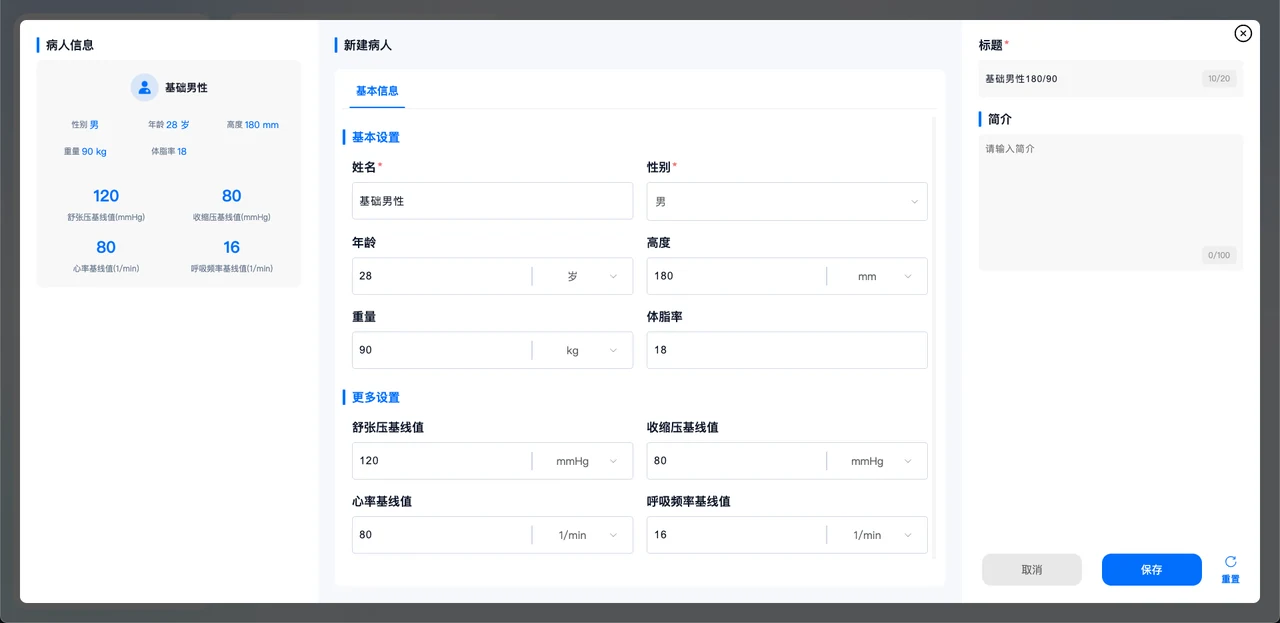Click the 呼吸频率基线值 value field
This screenshot has width=1280, height=623.
pyautogui.click(x=736, y=535)
